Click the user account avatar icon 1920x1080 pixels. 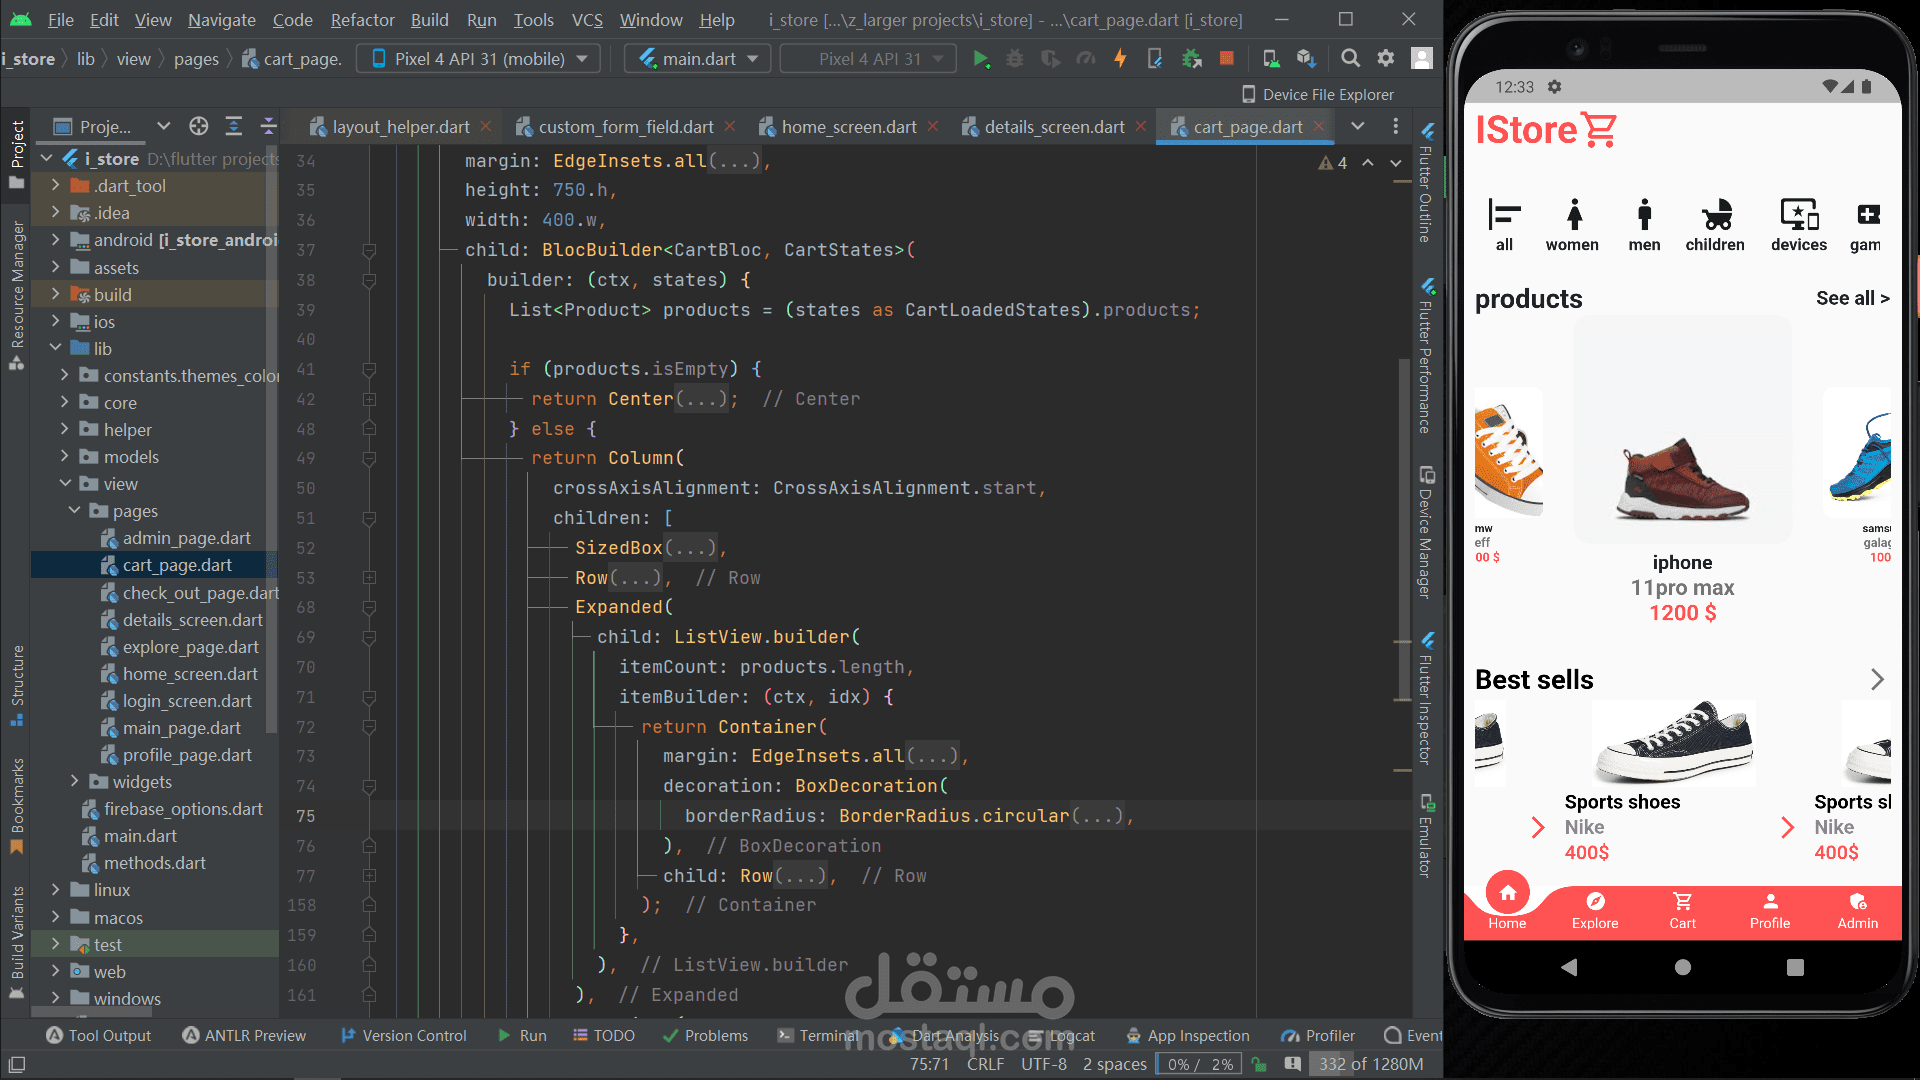pyautogui.click(x=1422, y=59)
